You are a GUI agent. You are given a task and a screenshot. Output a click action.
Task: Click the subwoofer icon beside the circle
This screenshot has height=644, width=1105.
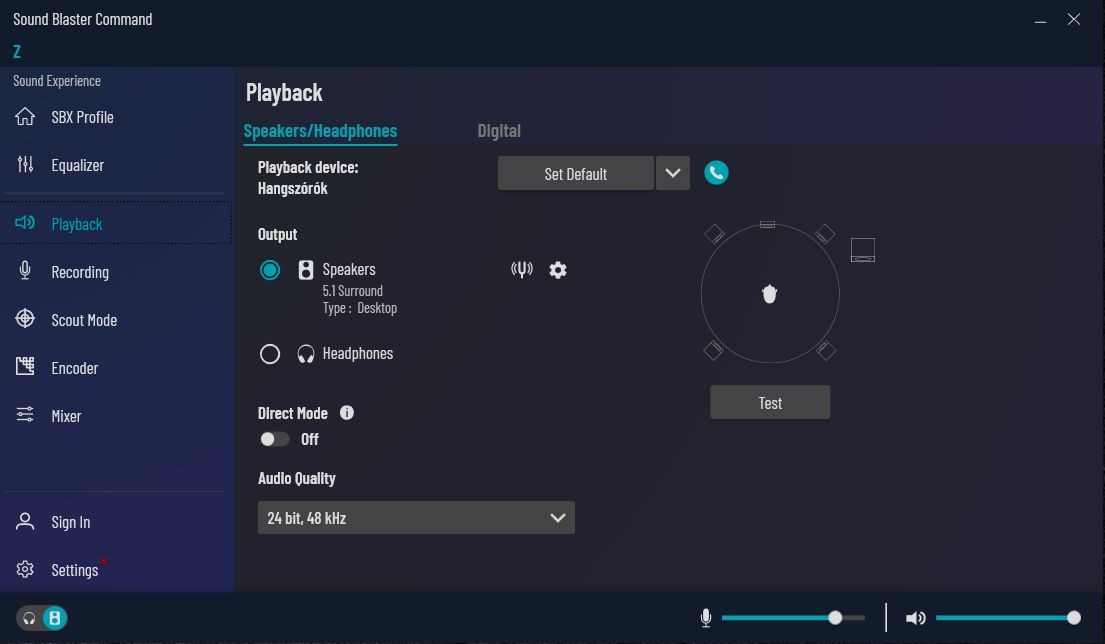863,250
